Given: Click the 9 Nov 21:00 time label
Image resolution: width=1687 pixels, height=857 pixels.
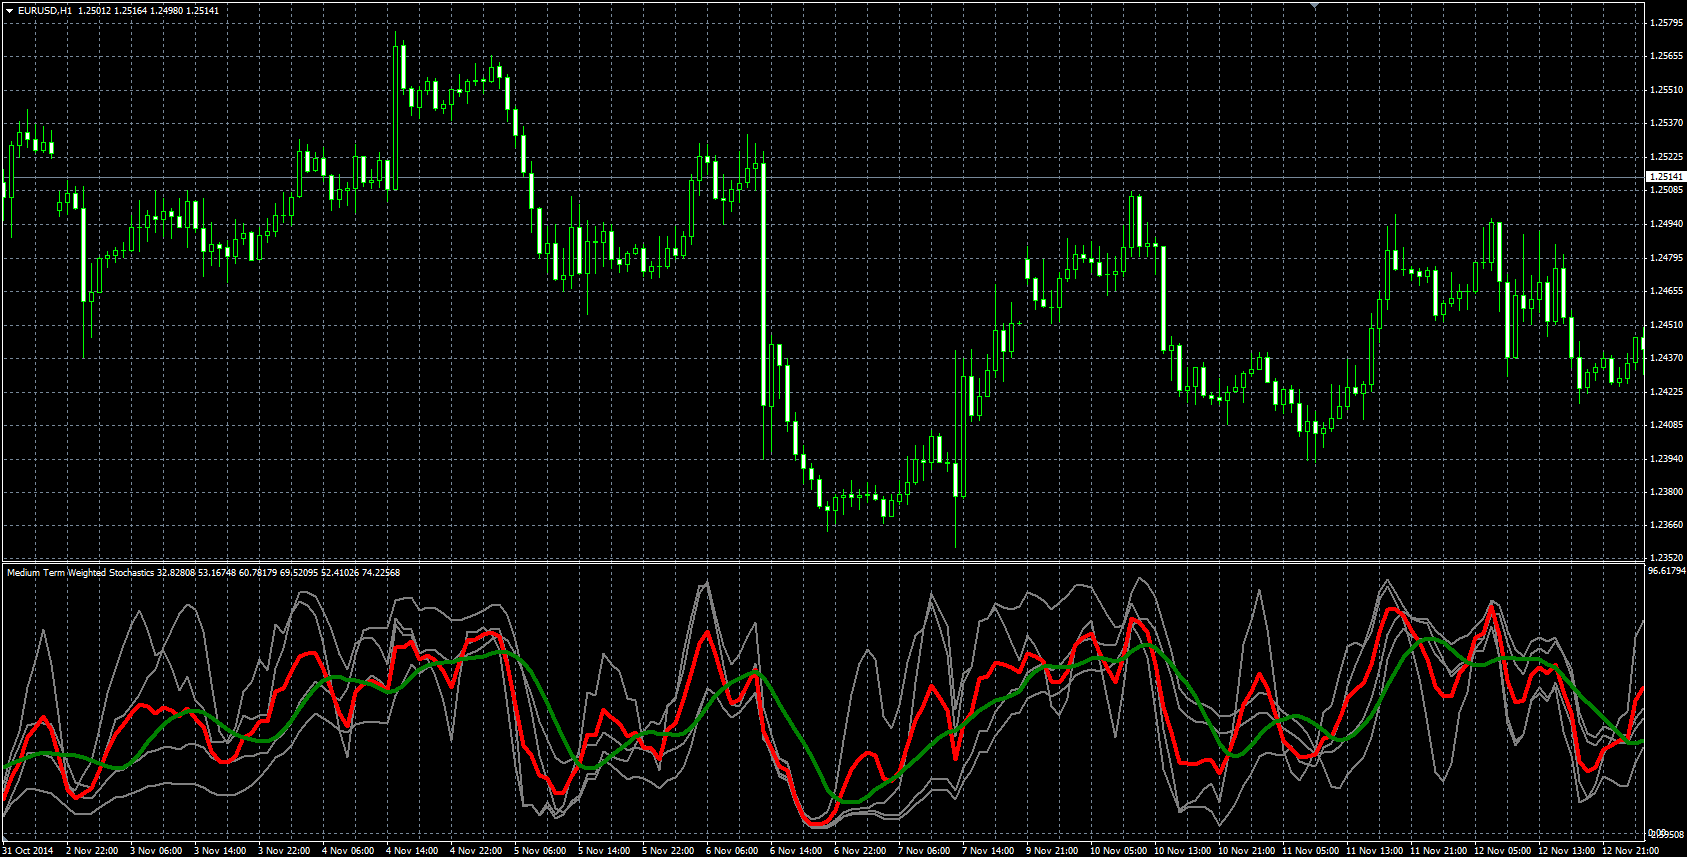Looking at the screenshot, I should 1052,851.
